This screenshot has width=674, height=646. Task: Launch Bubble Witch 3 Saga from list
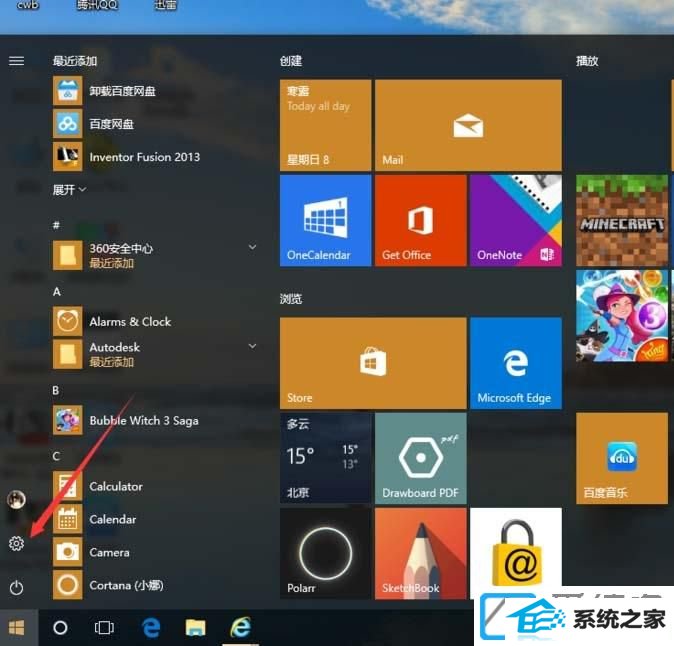point(156,420)
